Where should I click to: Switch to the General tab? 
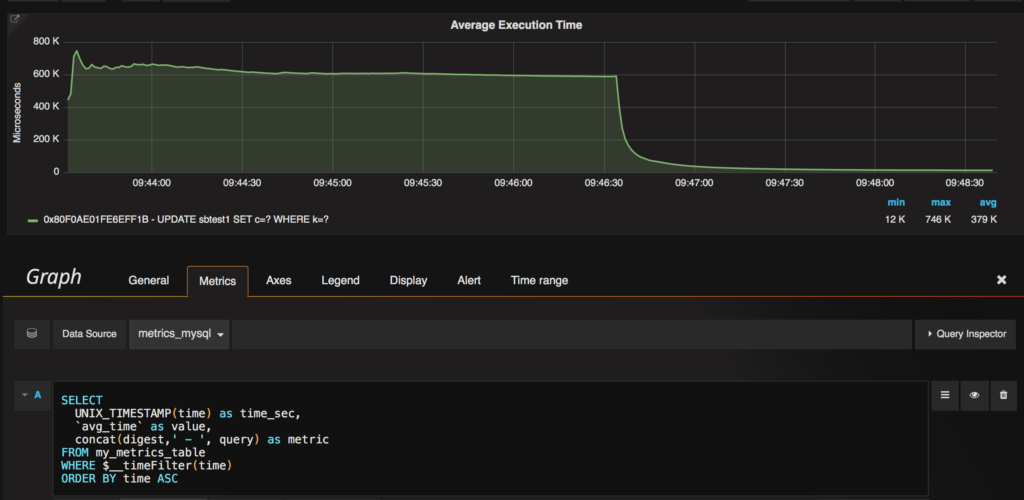point(148,280)
